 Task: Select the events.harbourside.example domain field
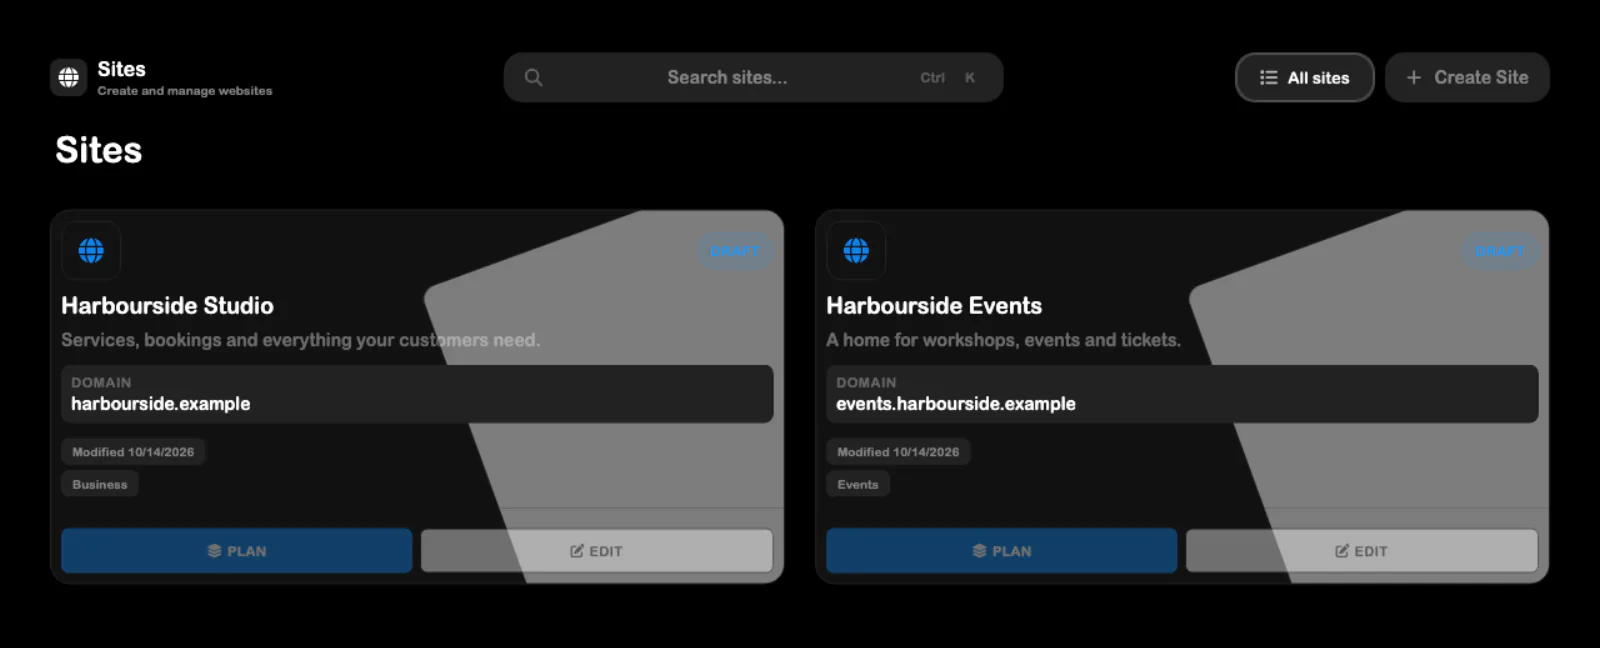pyautogui.click(x=1182, y=394)
